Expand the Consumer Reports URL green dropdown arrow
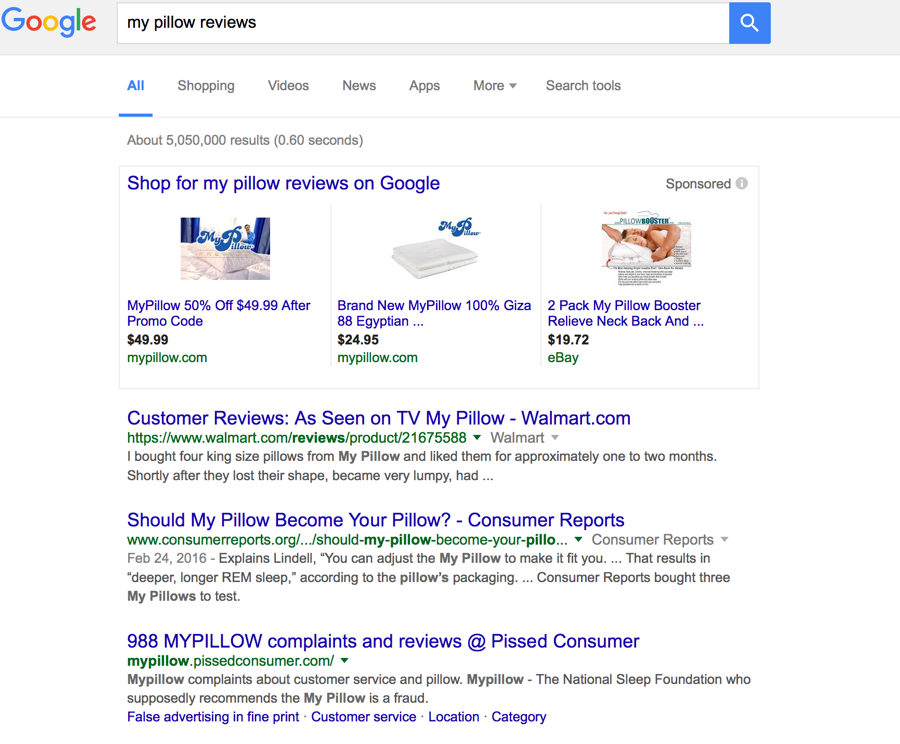Image resolution: width=900 pixels, height=744 pixels. click(578, 540)
